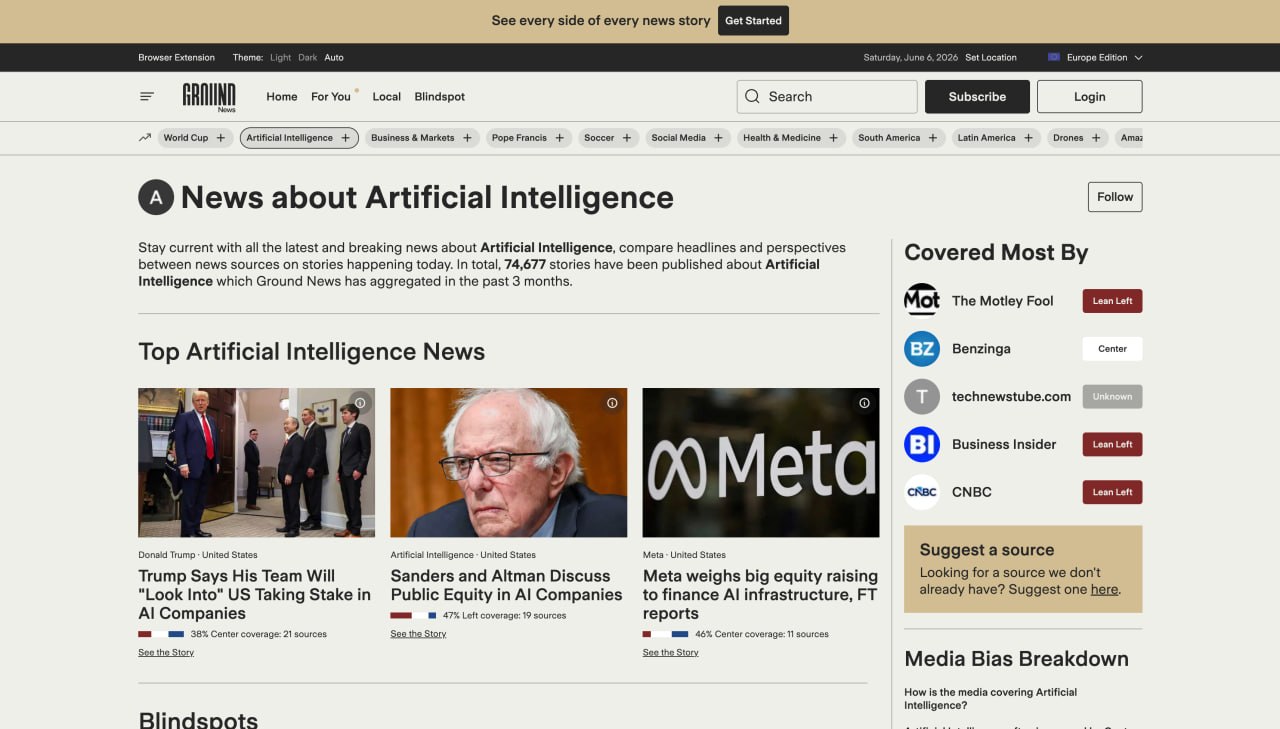Click The Motley Fool source logo

click(922, 300)
